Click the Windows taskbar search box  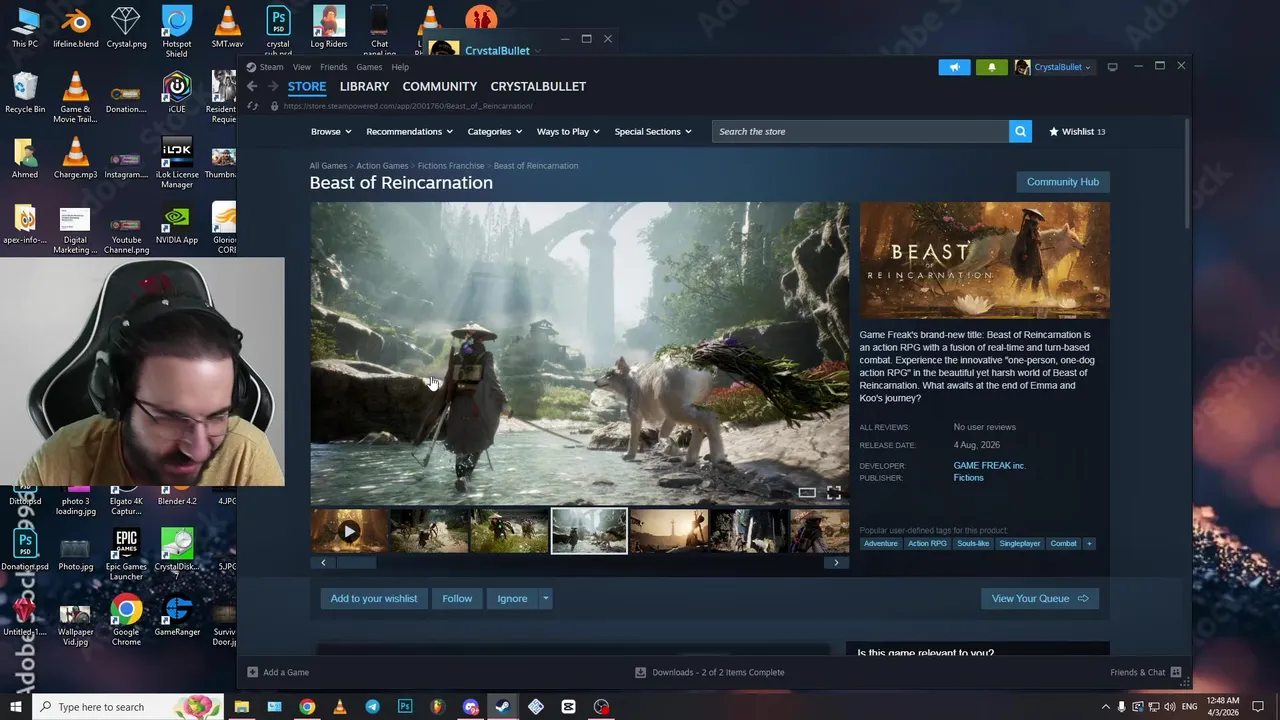[x=128, y=707]
